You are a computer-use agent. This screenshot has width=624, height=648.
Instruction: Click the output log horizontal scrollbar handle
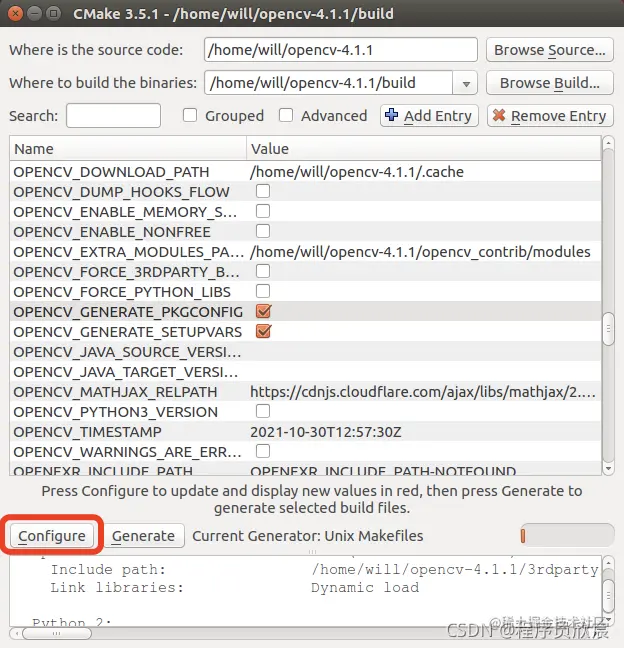tap(57, 633)
